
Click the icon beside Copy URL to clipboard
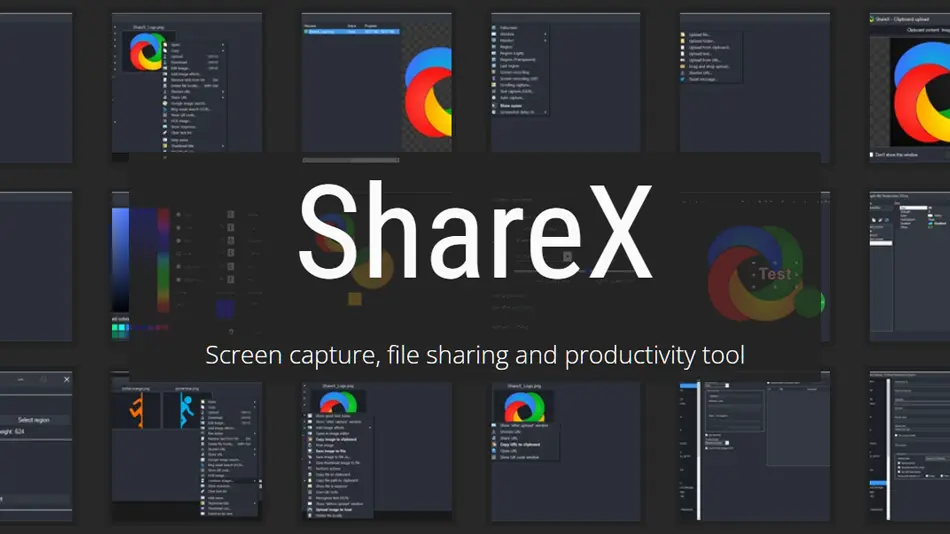coord(494,444)
